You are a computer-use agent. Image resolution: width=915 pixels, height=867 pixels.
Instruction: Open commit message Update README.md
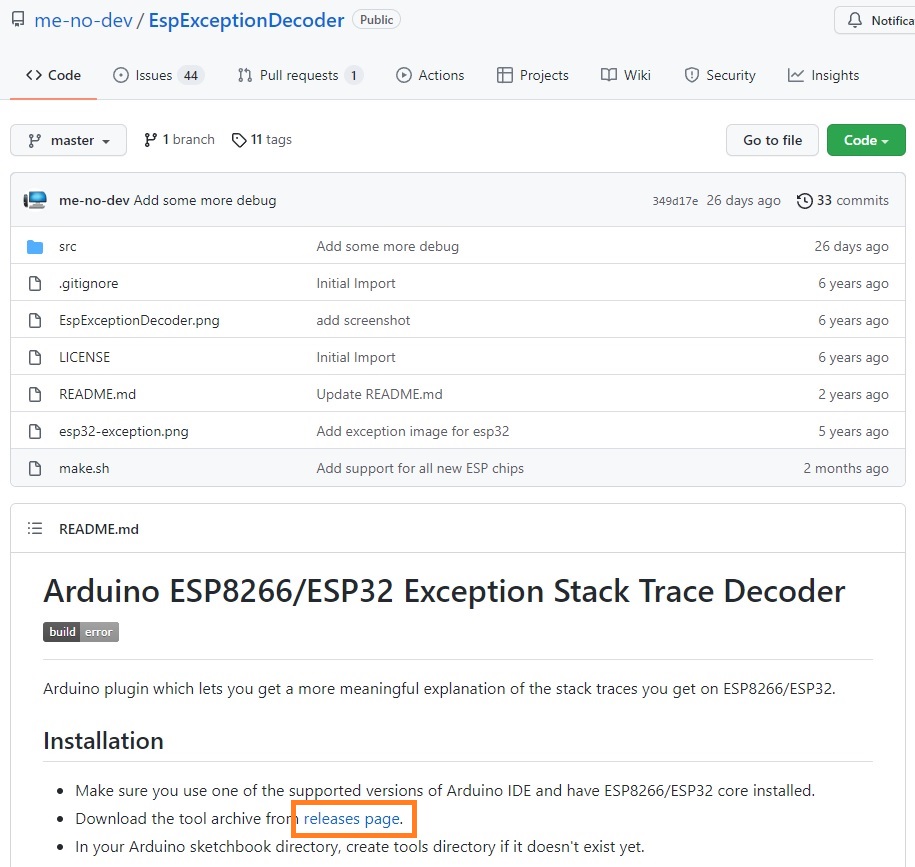[379, 394]
